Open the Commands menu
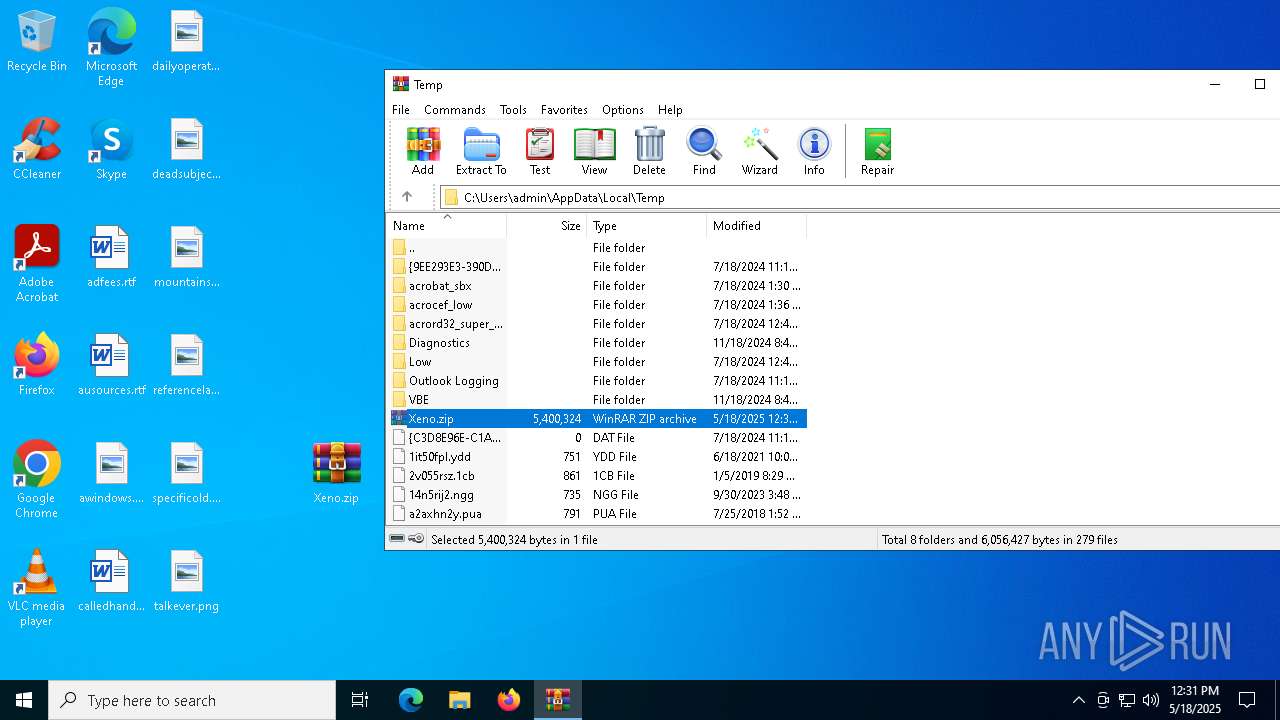 (455, 110)
